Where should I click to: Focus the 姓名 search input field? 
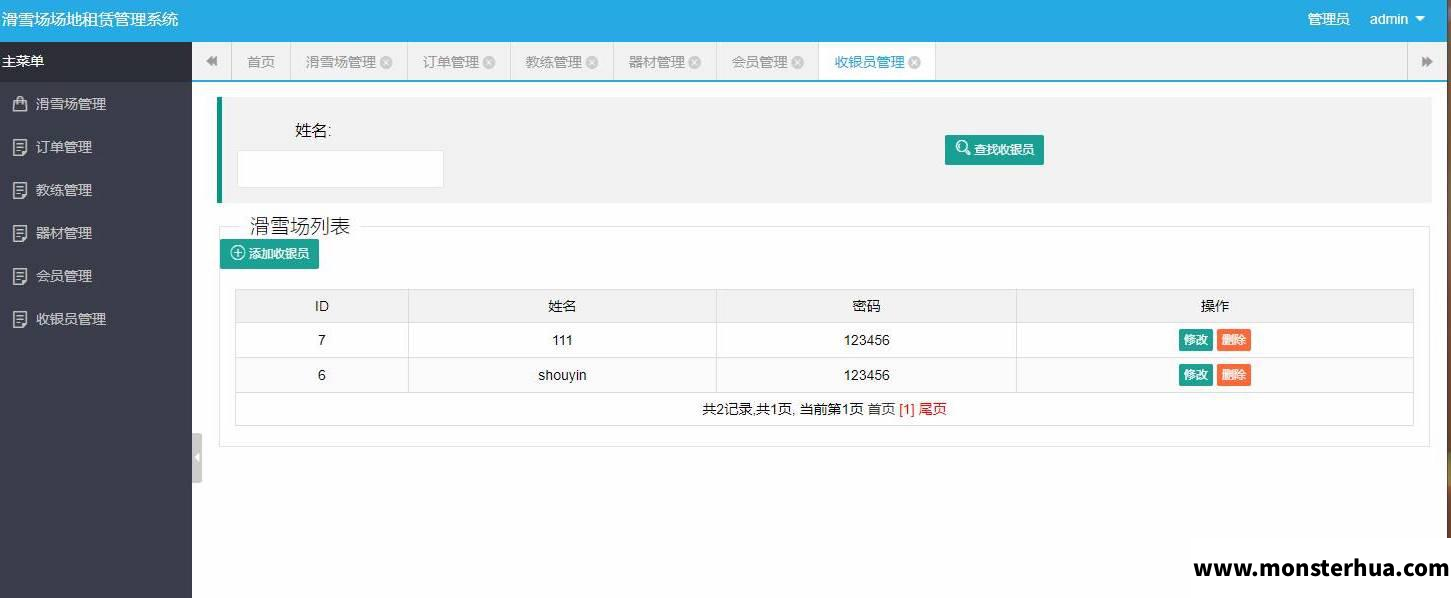click(340, 169)
